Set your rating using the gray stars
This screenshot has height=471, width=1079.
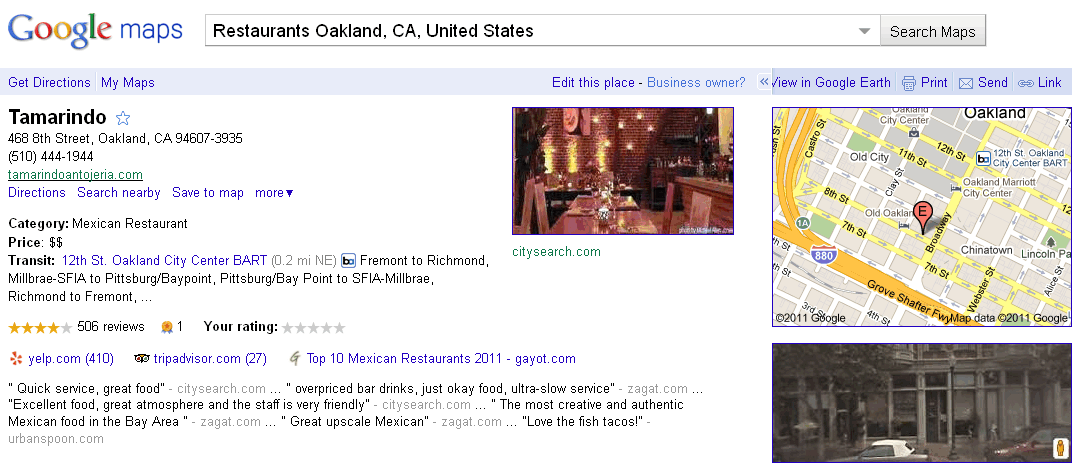313,327
